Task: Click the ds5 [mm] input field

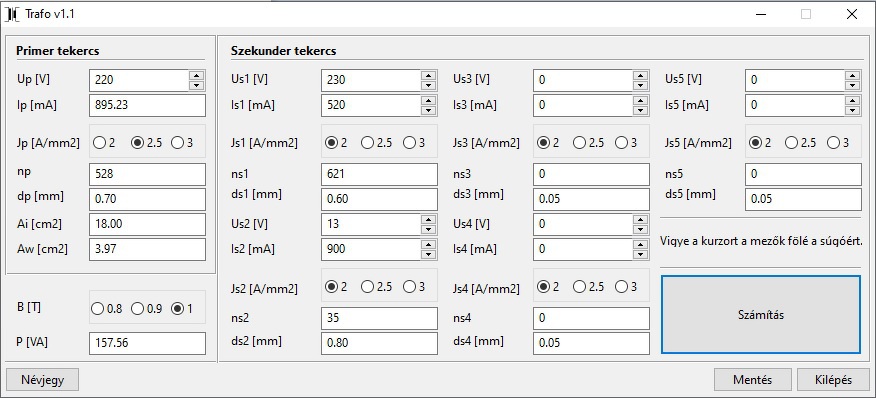Action: click(803, 199)
